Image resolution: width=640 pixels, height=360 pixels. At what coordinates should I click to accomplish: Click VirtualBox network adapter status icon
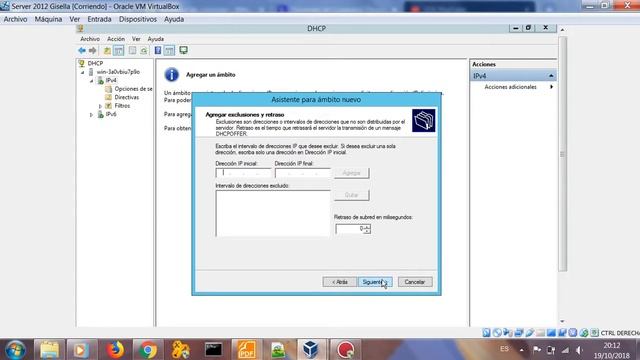click(518, 333)
